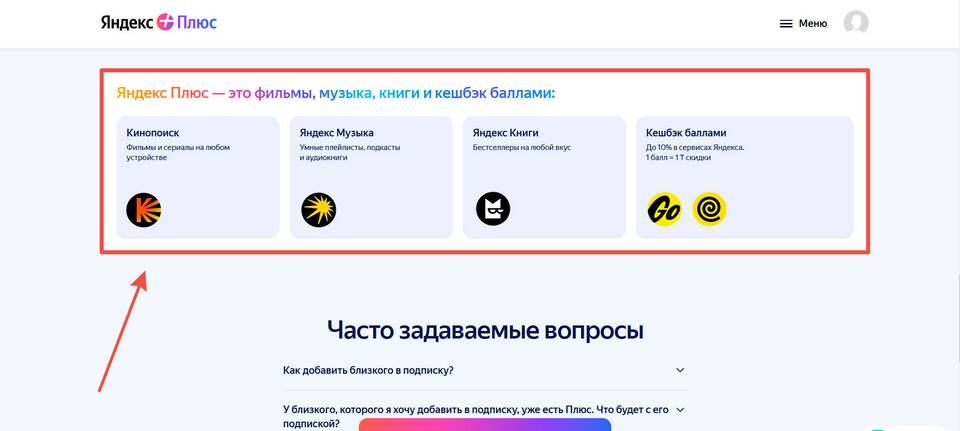The width and height of the screenshot is (960, 431).
Task: Open the Яндекс Книги card
Action: (x=544, y=177)
